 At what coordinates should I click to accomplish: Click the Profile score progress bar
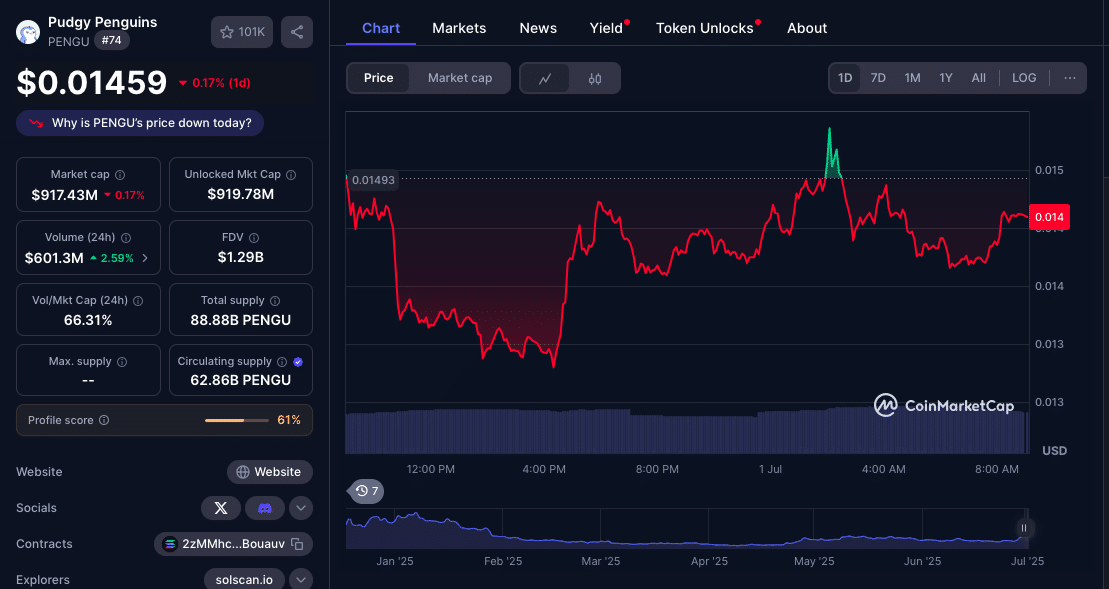coord(237,420)
